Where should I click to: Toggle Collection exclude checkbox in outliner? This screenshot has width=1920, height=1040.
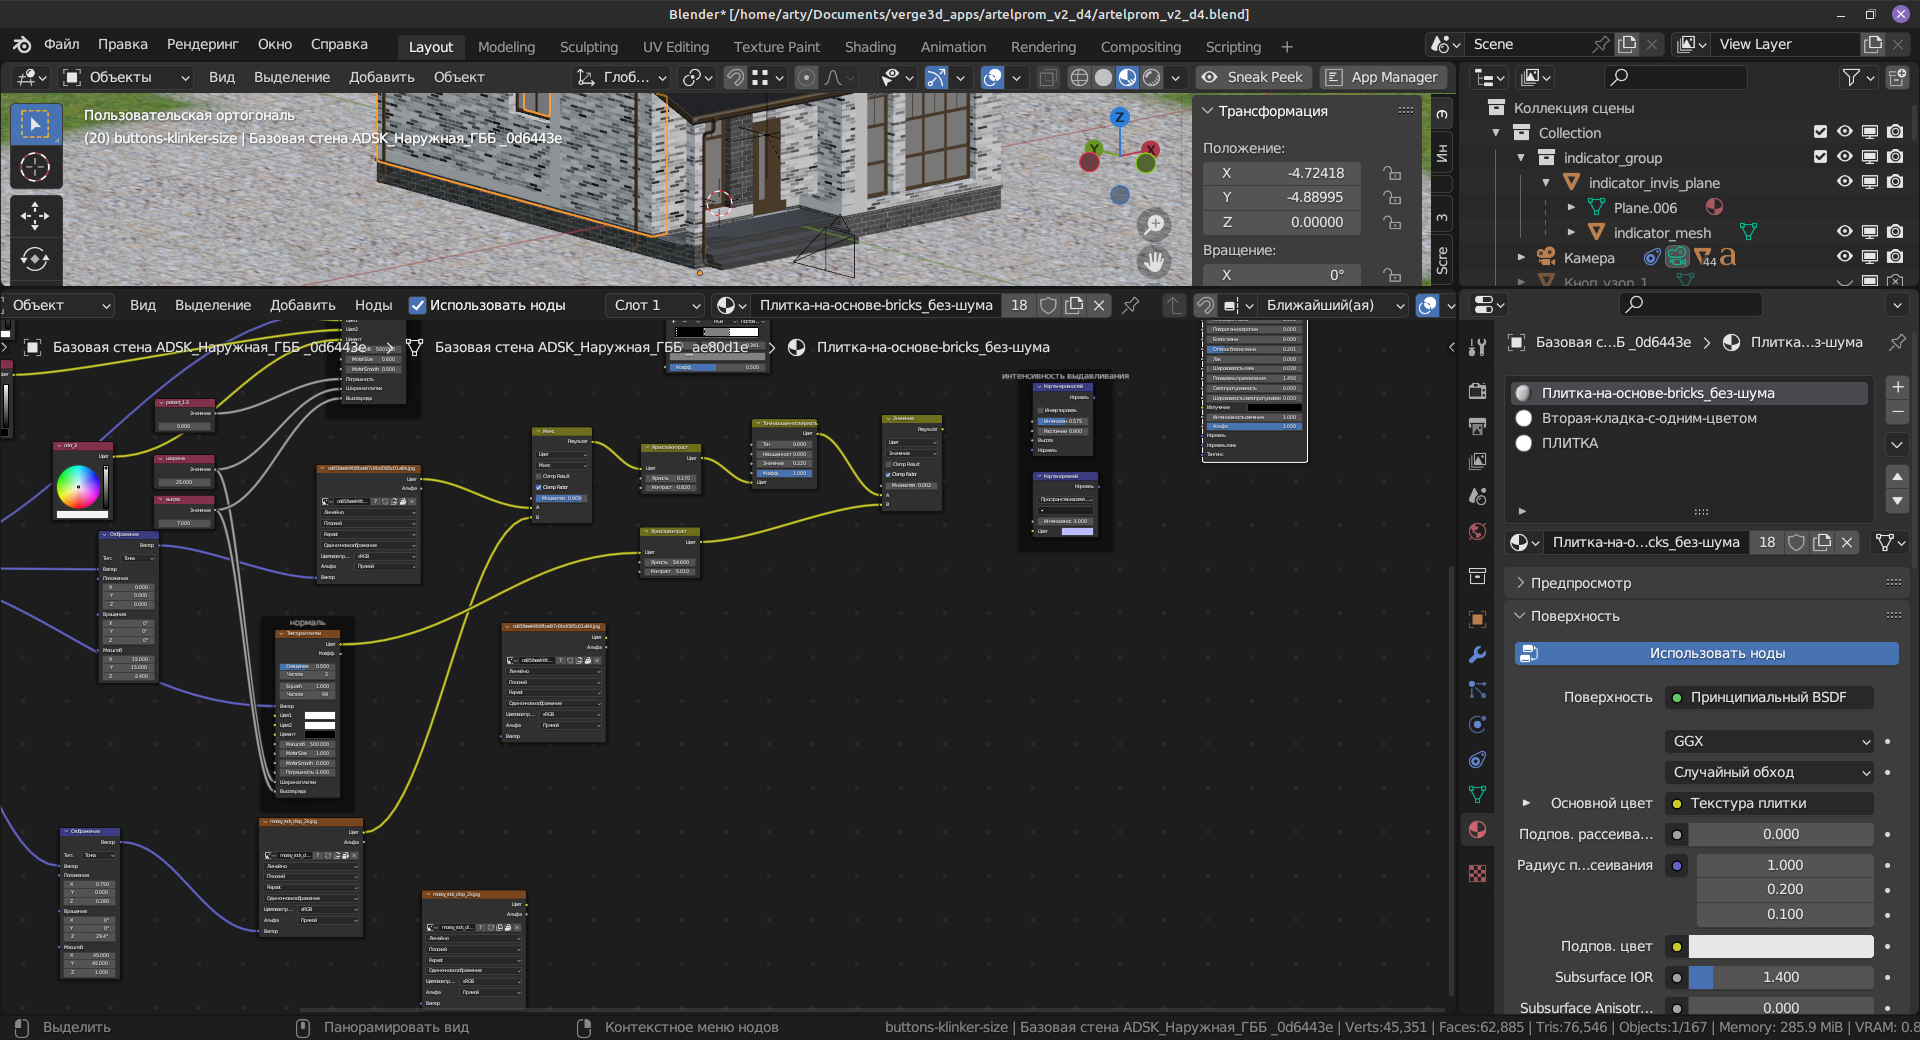[x=1820, y=132]
